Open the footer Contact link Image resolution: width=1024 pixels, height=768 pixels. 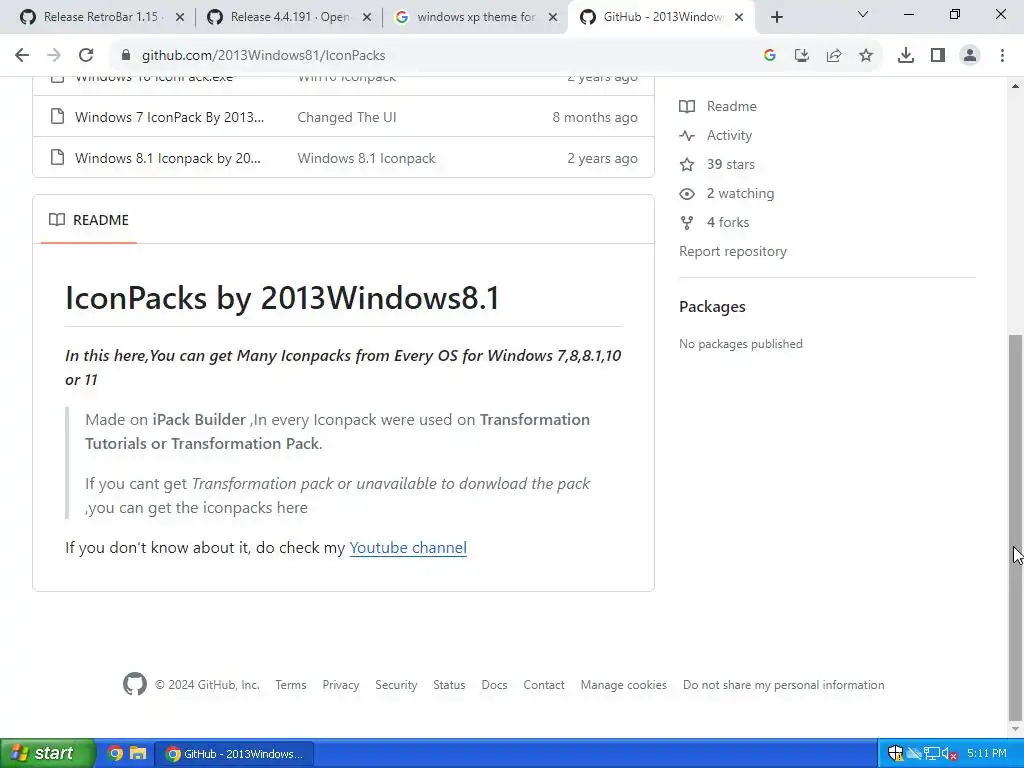pos(544,685)
